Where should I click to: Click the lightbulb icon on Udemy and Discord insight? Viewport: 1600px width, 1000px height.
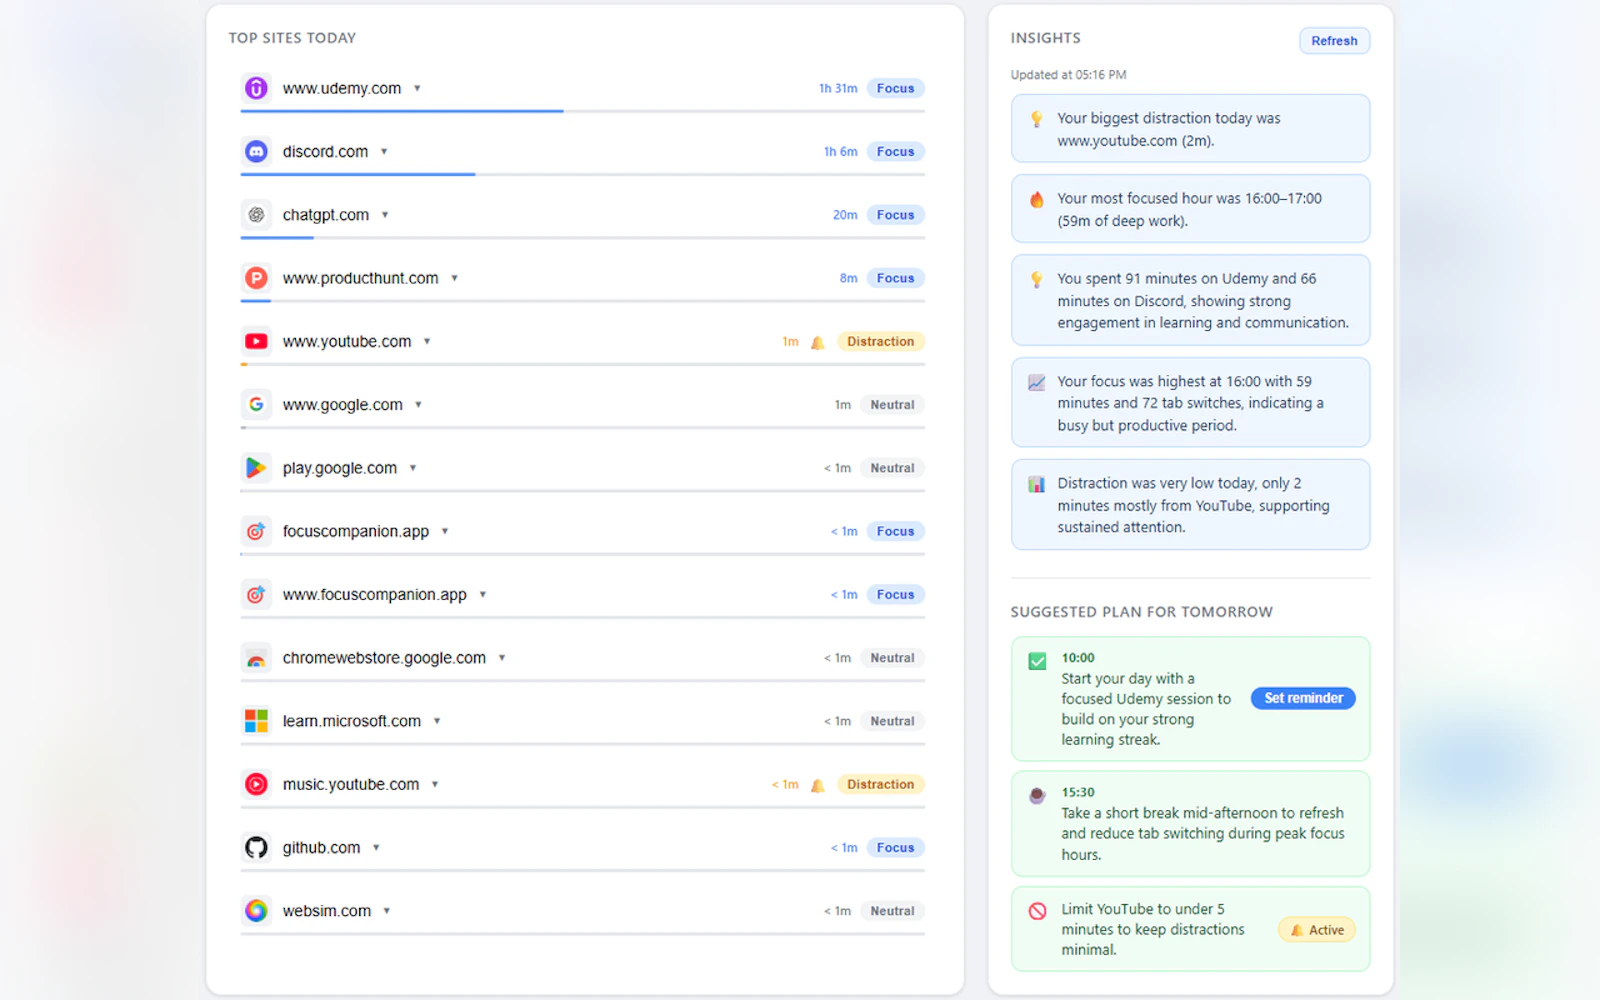point(1037,279)
